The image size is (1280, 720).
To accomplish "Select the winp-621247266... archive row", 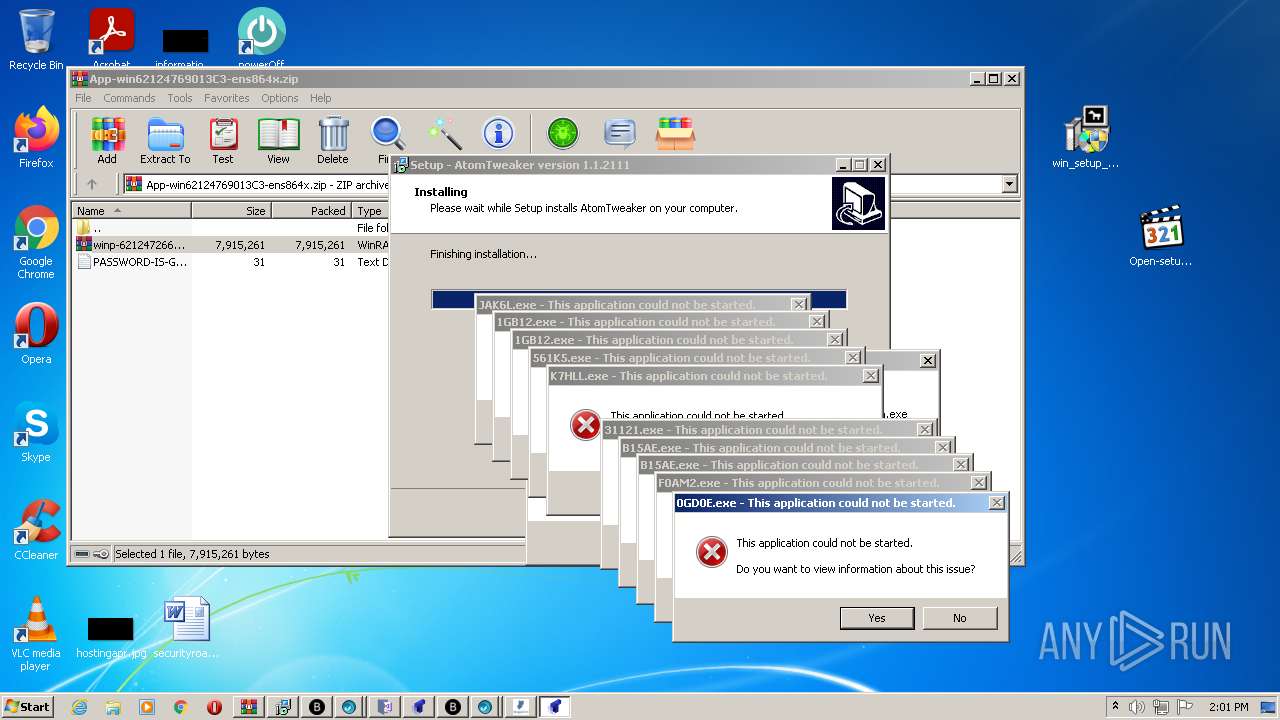I will [230, 245].
